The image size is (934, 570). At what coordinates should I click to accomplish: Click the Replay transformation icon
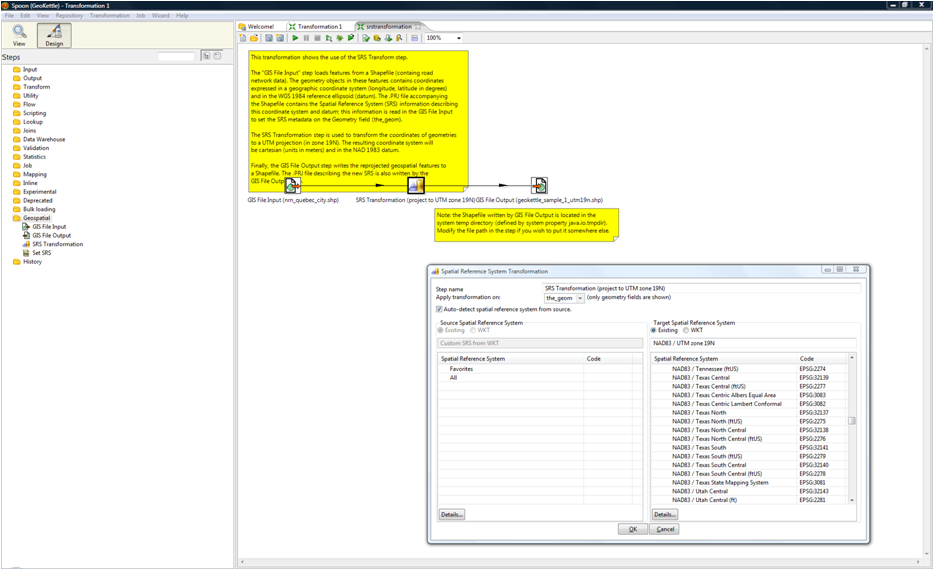[351, 38]
